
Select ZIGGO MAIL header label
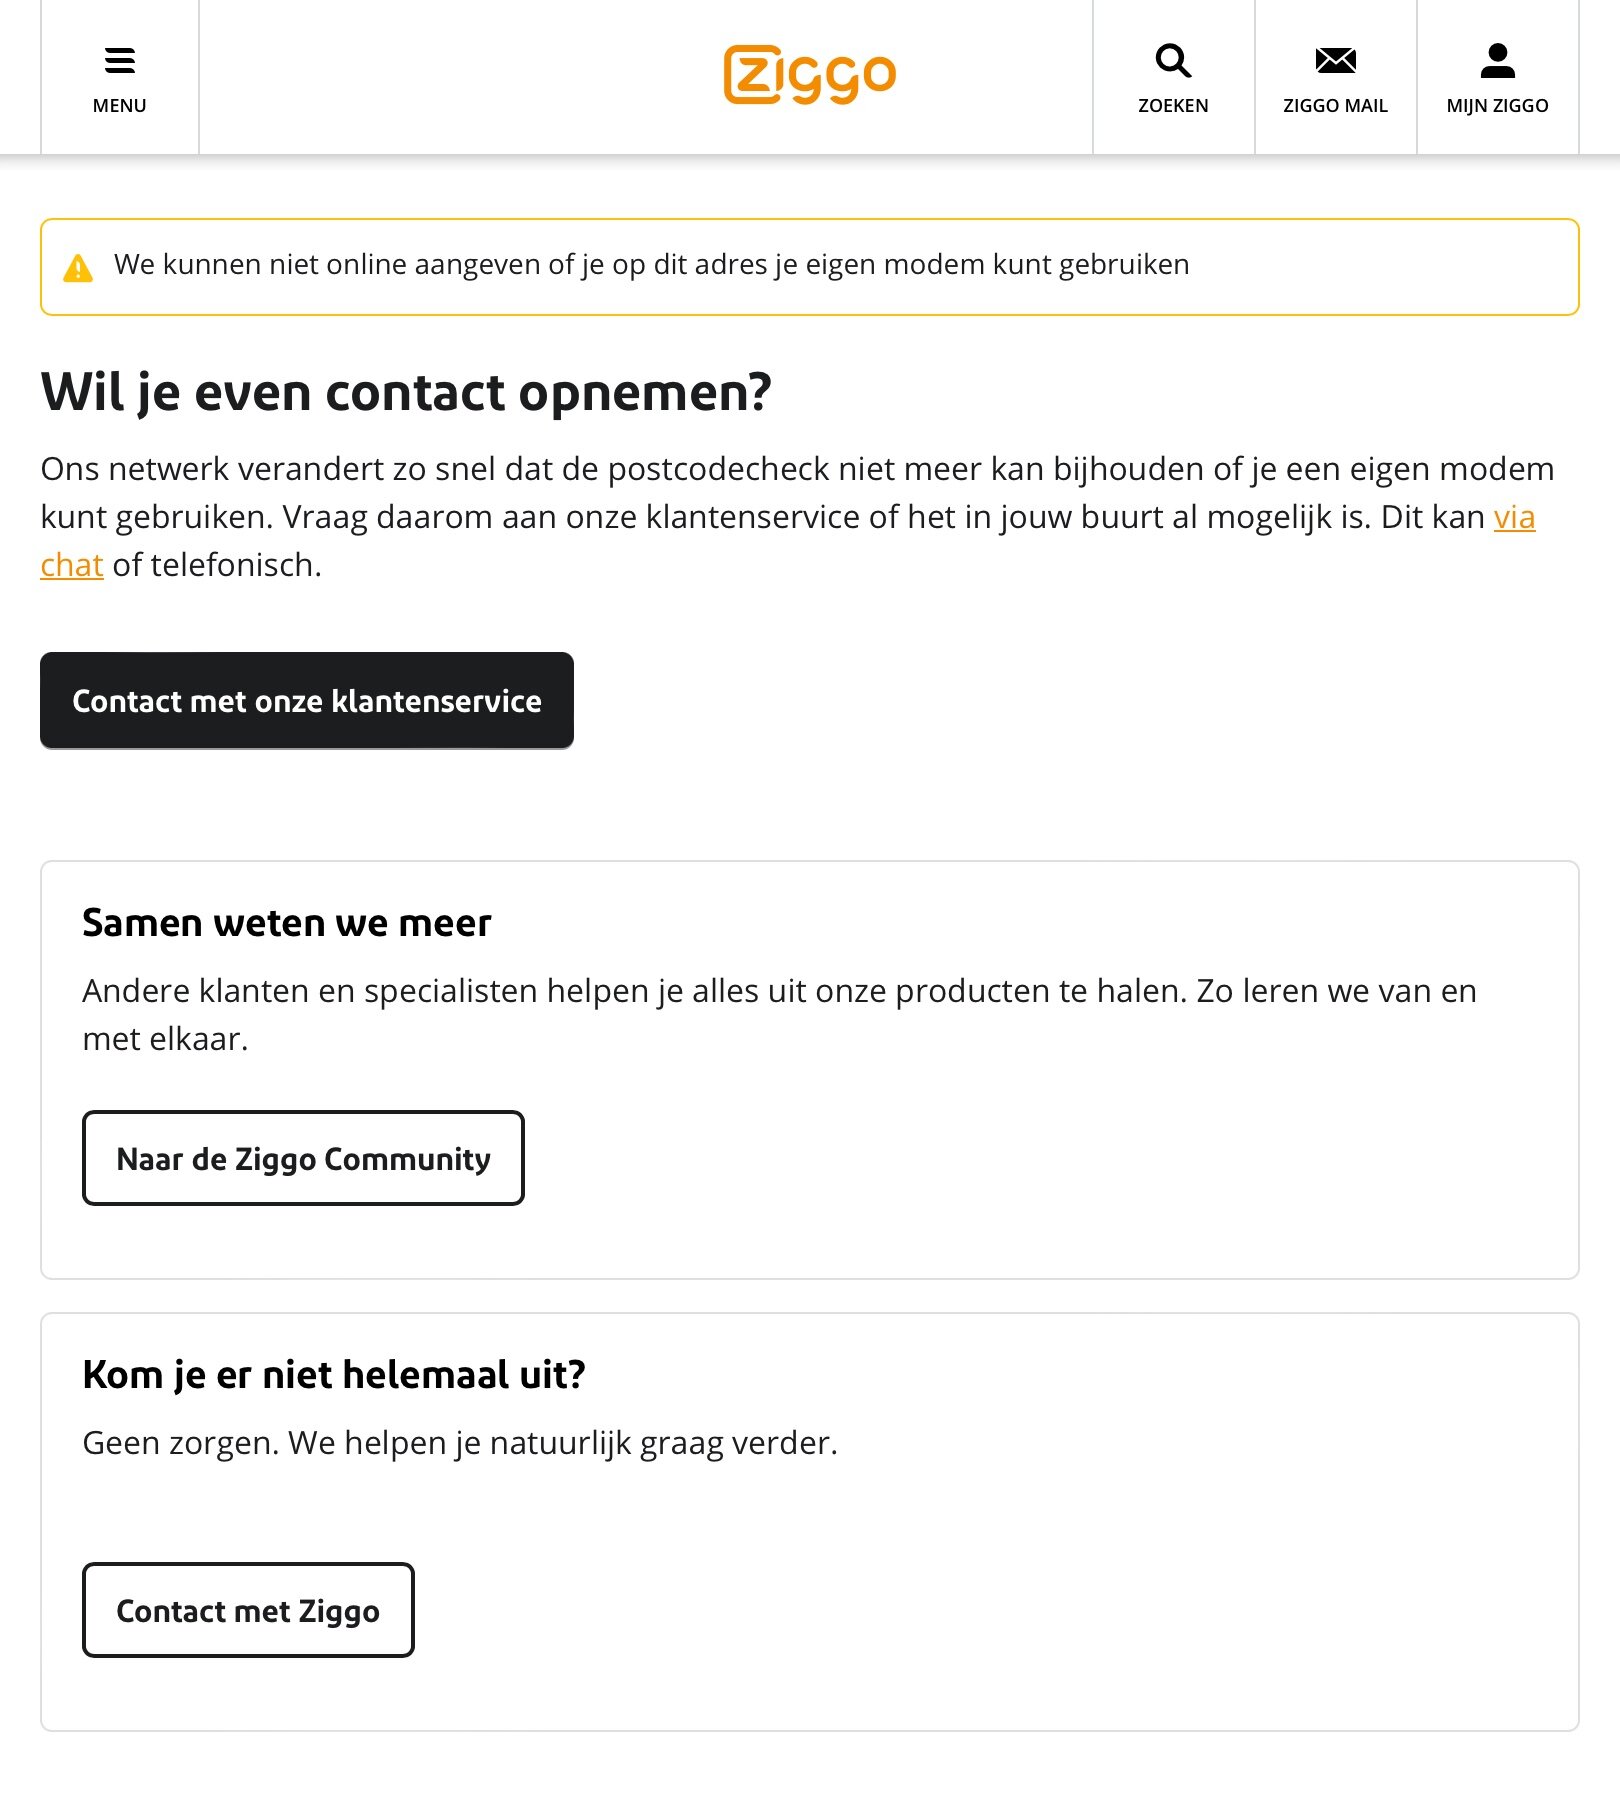tap(1335, 106)
